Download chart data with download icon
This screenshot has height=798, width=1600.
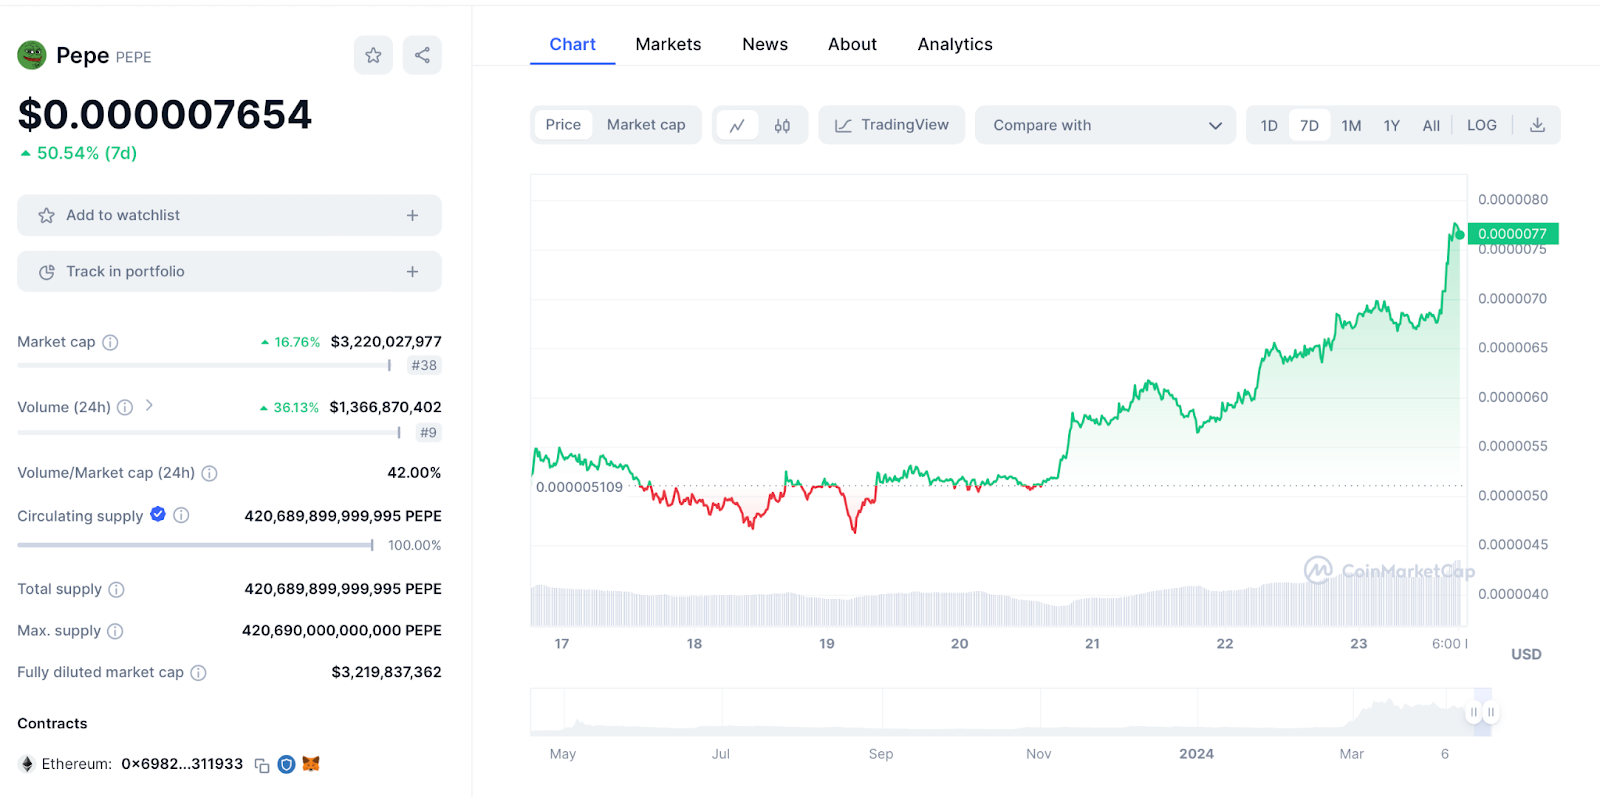pyautogui.click(x=1538, y=125)
